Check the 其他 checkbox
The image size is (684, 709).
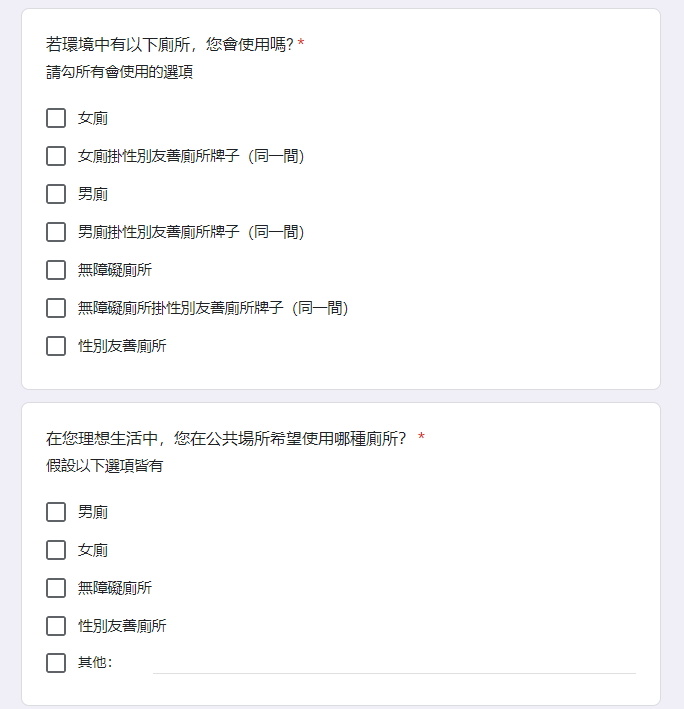pos(56,663)
